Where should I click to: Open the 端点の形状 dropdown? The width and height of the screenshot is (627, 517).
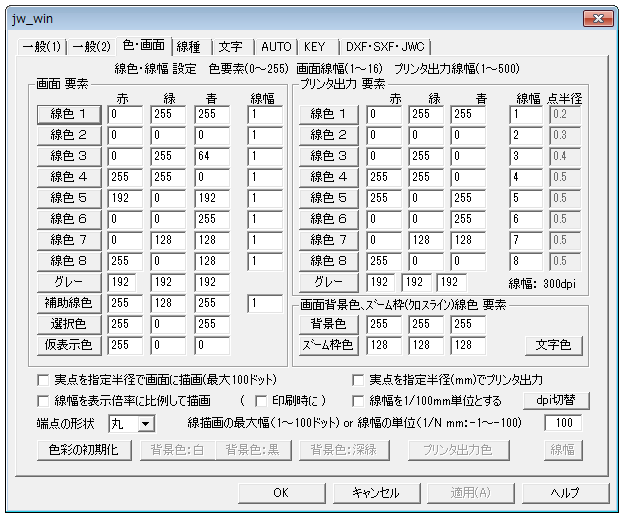(146, 423)
